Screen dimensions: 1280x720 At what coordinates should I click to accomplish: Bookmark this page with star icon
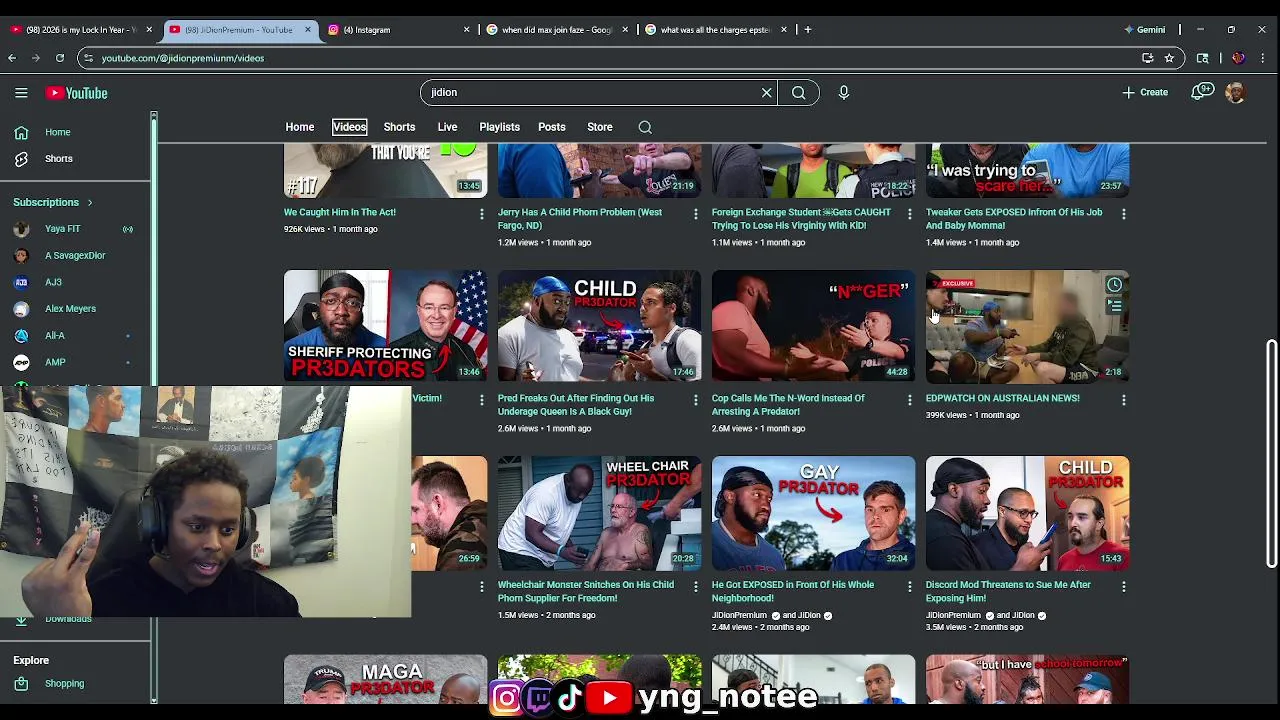(1169, 58)
